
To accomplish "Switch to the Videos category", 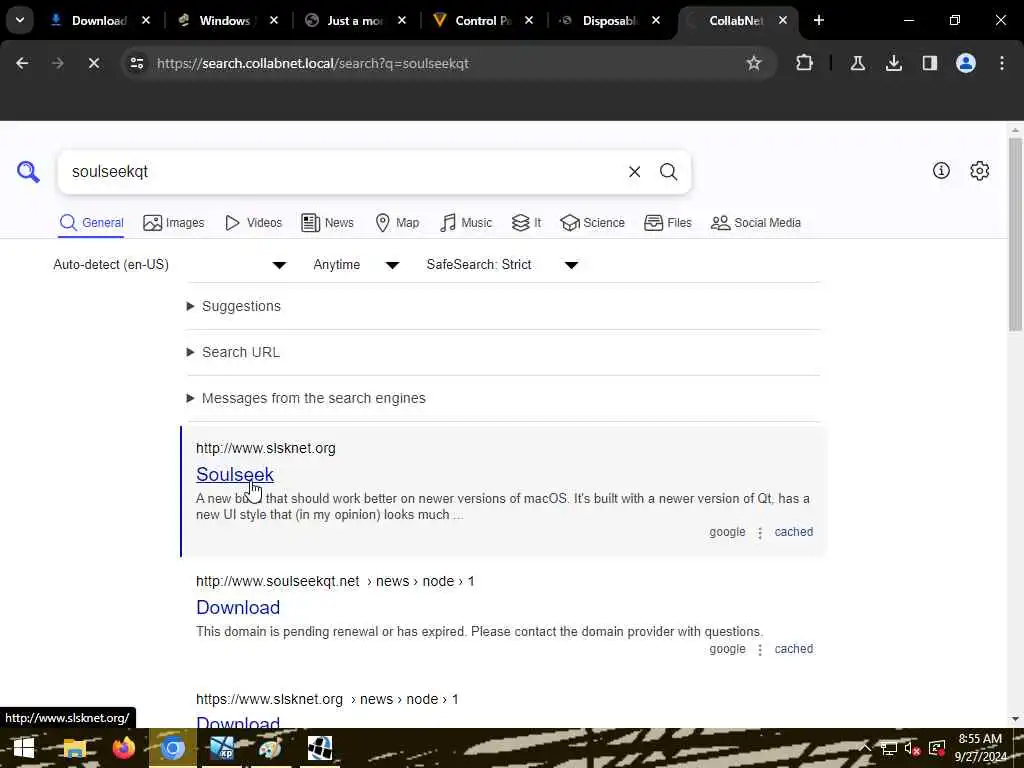I will coord(253,223).
